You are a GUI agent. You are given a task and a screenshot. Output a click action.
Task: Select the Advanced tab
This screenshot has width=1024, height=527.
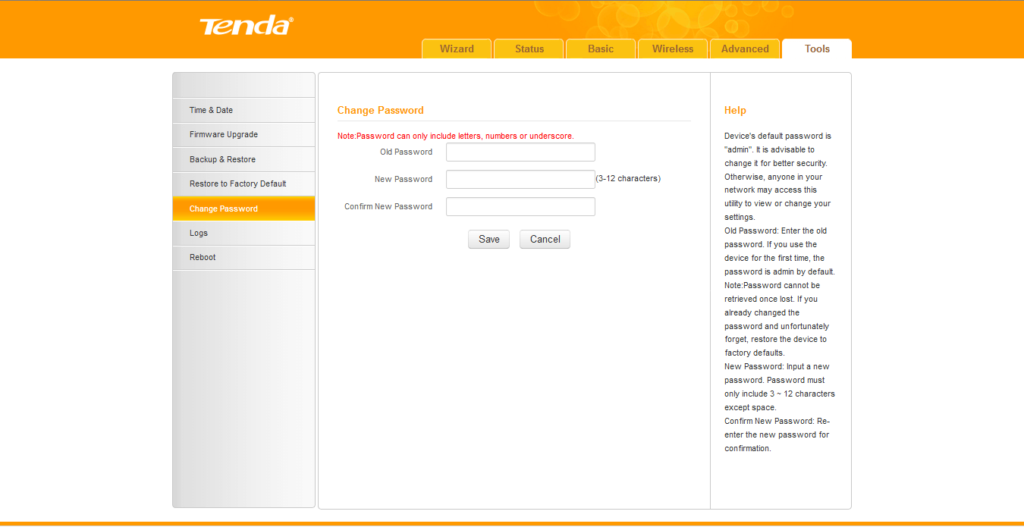coord(745,49)
